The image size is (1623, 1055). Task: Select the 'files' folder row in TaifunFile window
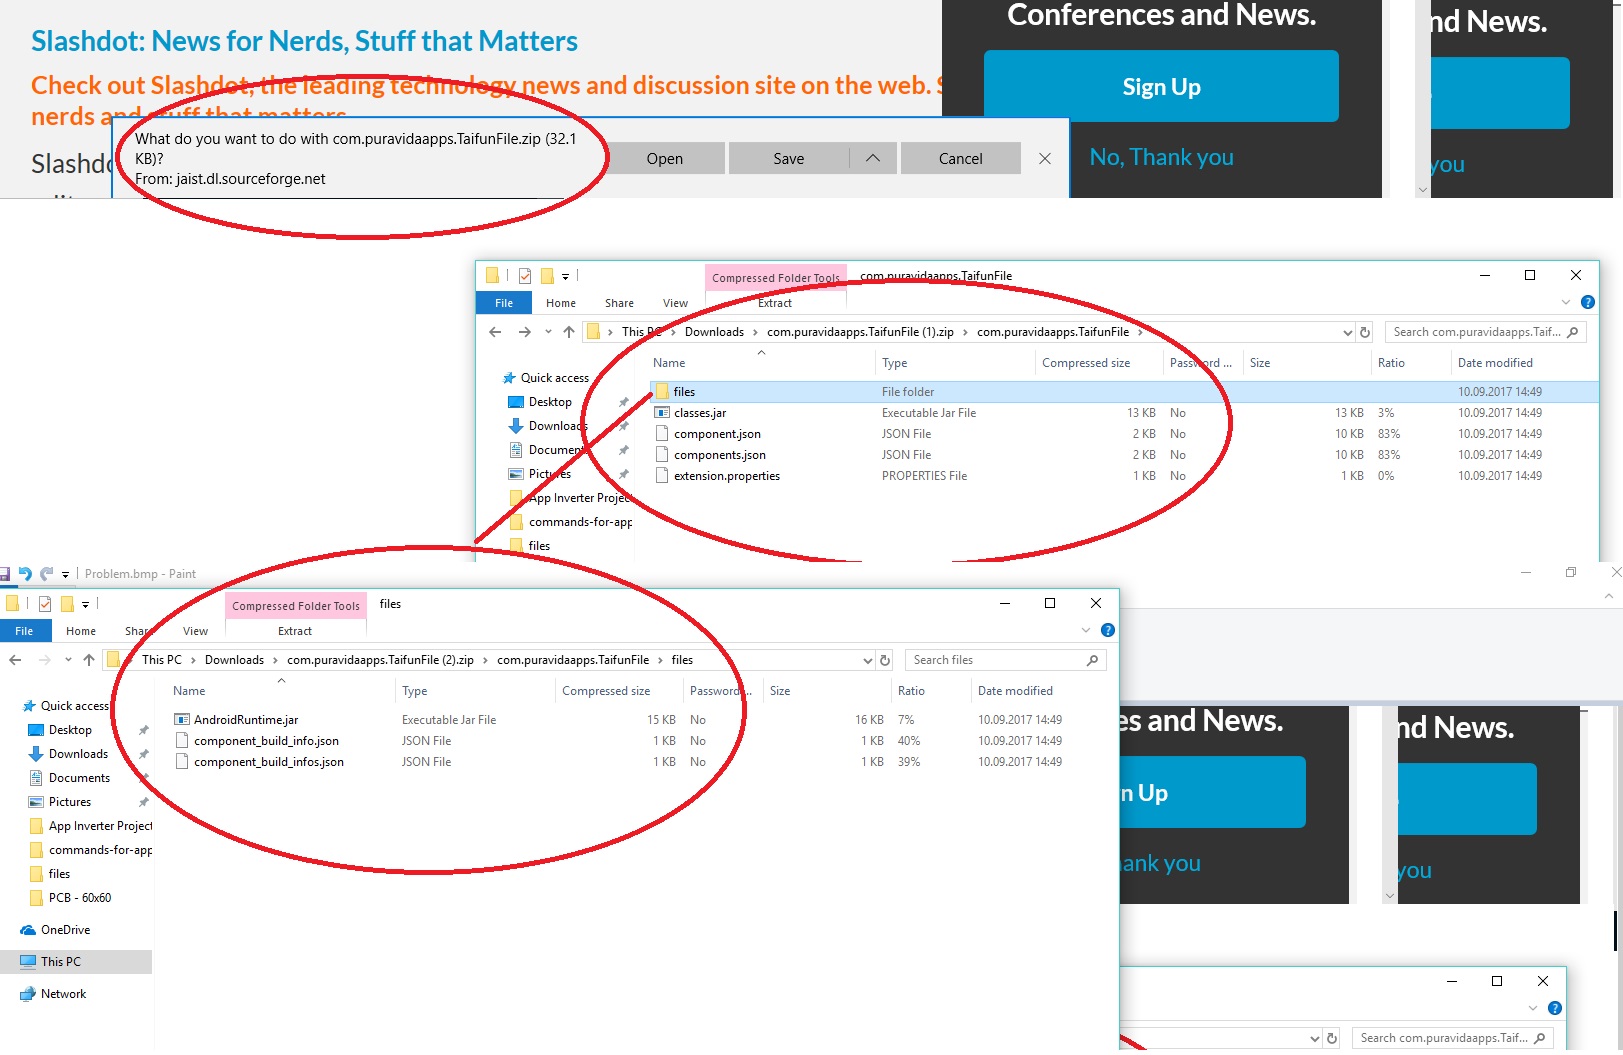(1124, 392)
